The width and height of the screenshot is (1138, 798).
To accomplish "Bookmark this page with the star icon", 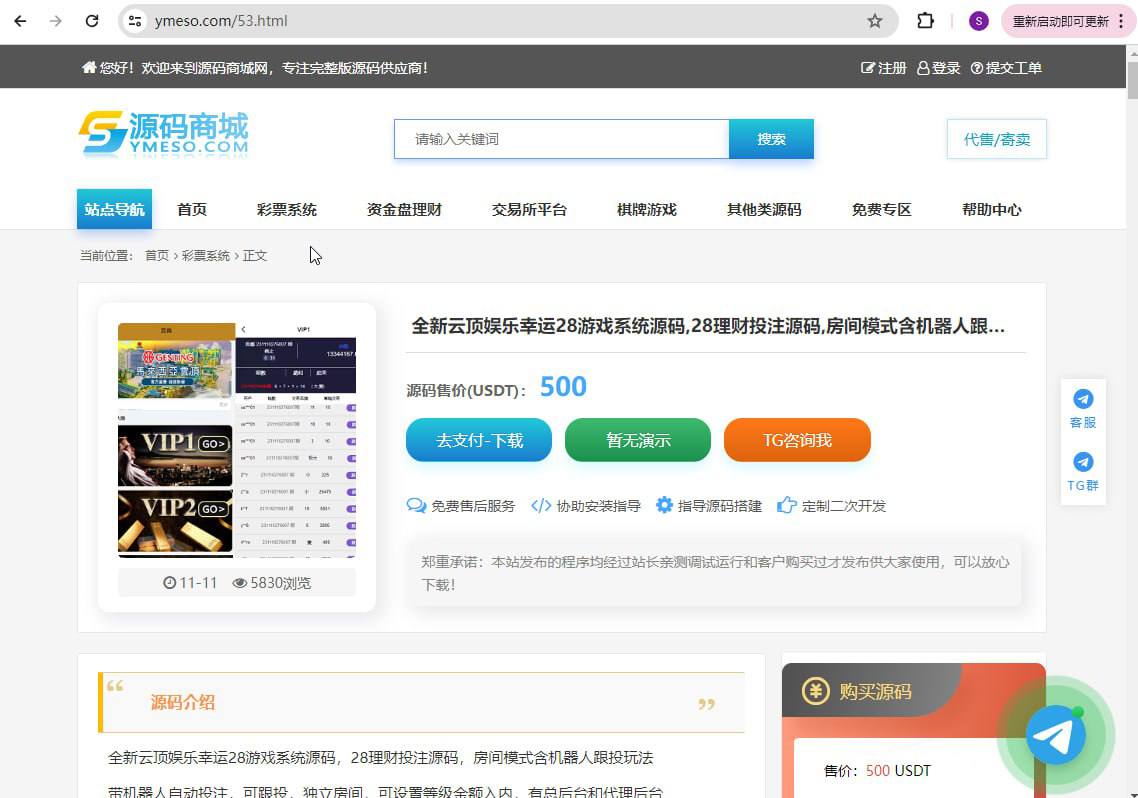I will point(875,21).
